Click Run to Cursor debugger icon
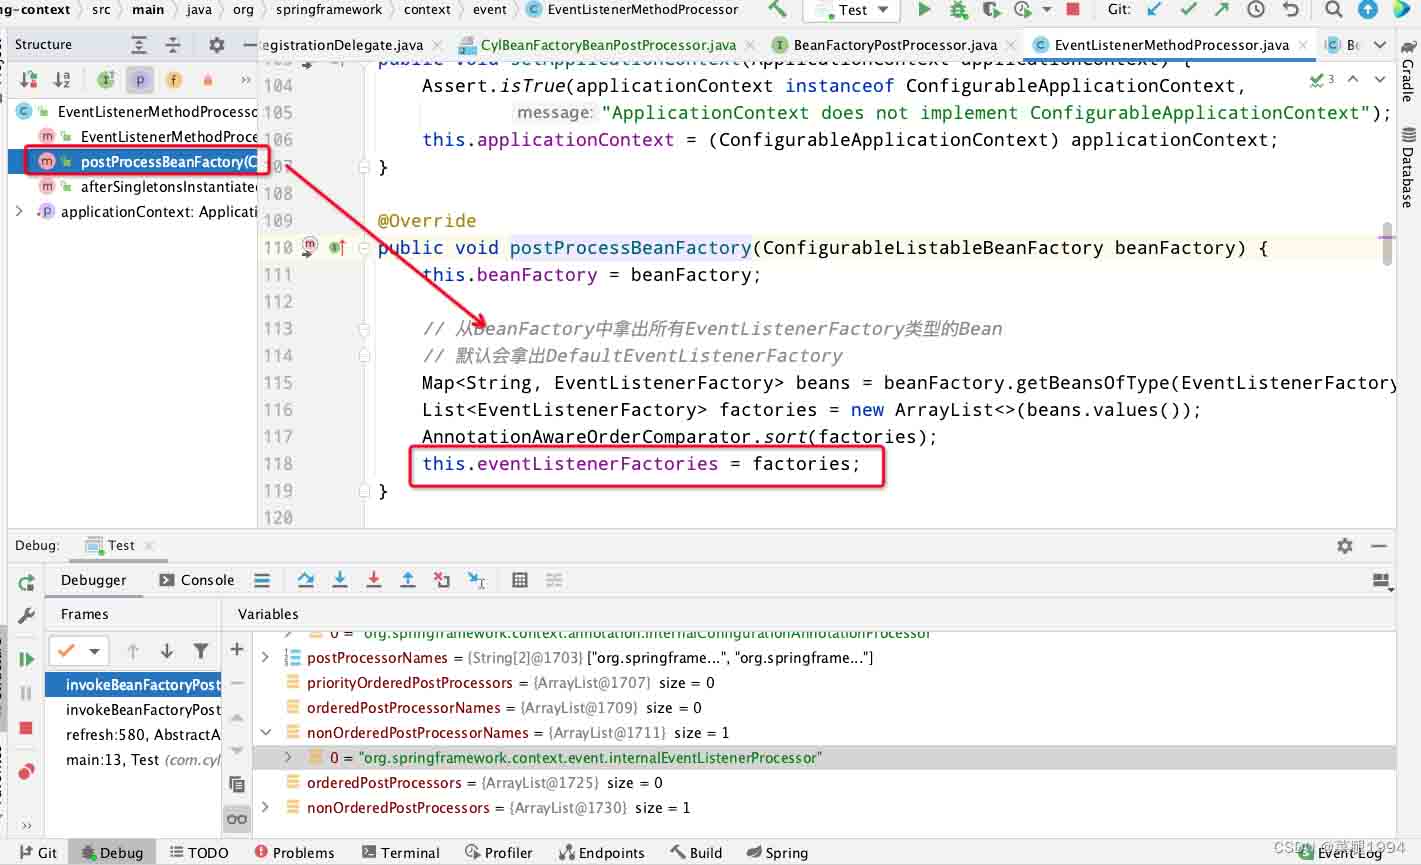 [x=477, y=580]
